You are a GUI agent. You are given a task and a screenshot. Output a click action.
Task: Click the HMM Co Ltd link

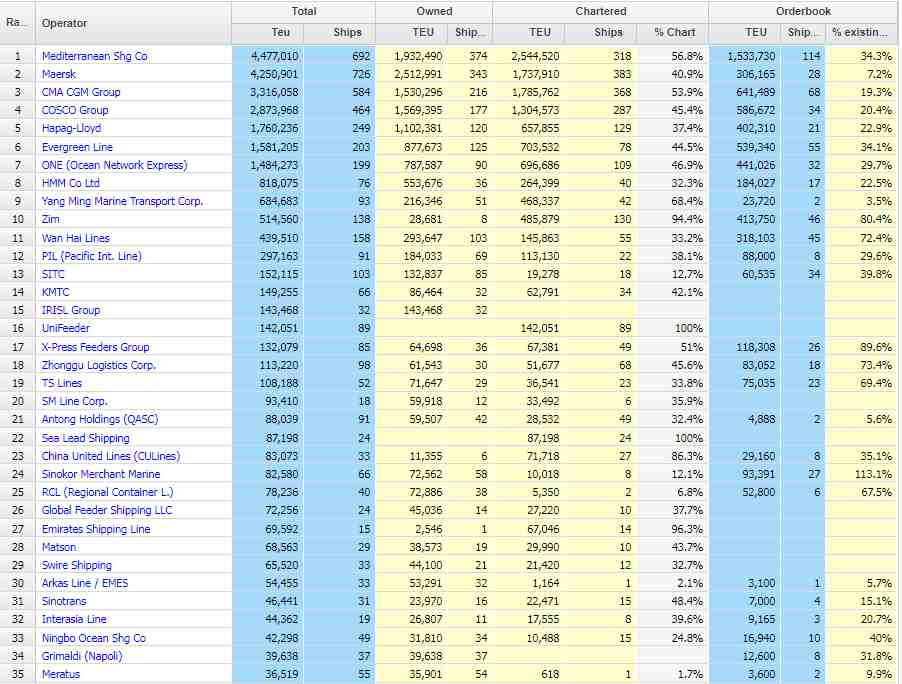[71, 183]
